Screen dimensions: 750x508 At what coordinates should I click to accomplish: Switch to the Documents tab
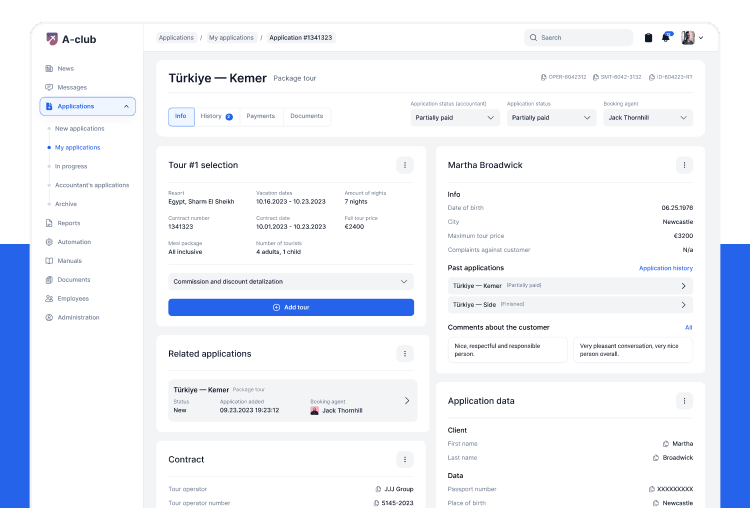tap(307, 116)
